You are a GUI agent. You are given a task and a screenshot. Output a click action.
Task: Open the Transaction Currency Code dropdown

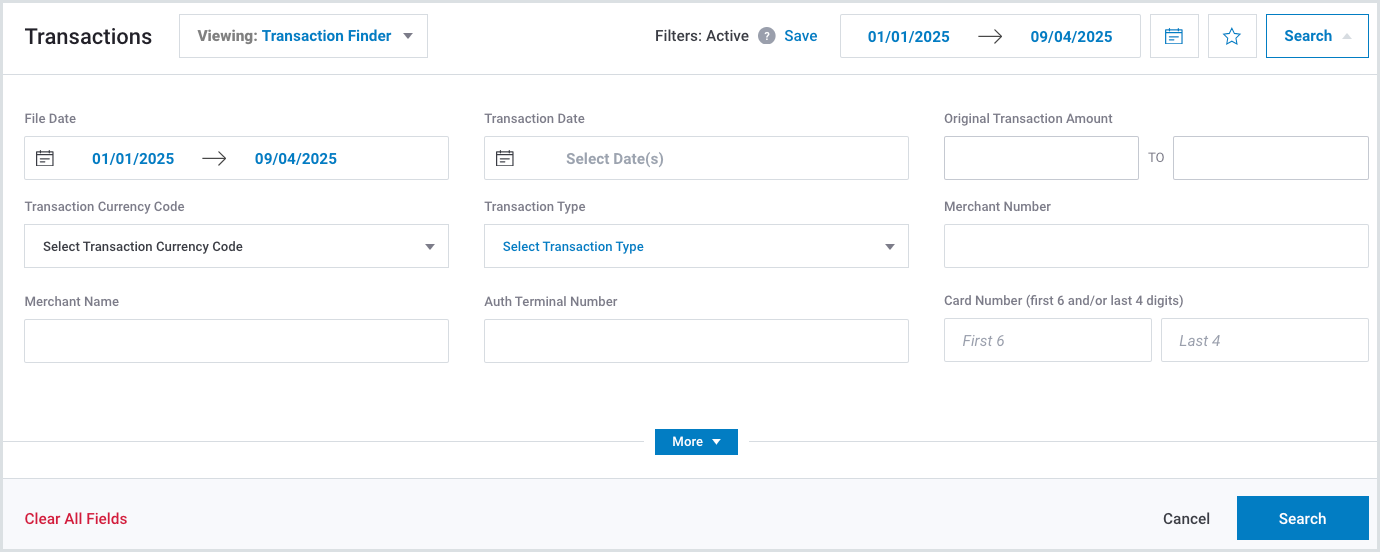click(x=236, y=246)
